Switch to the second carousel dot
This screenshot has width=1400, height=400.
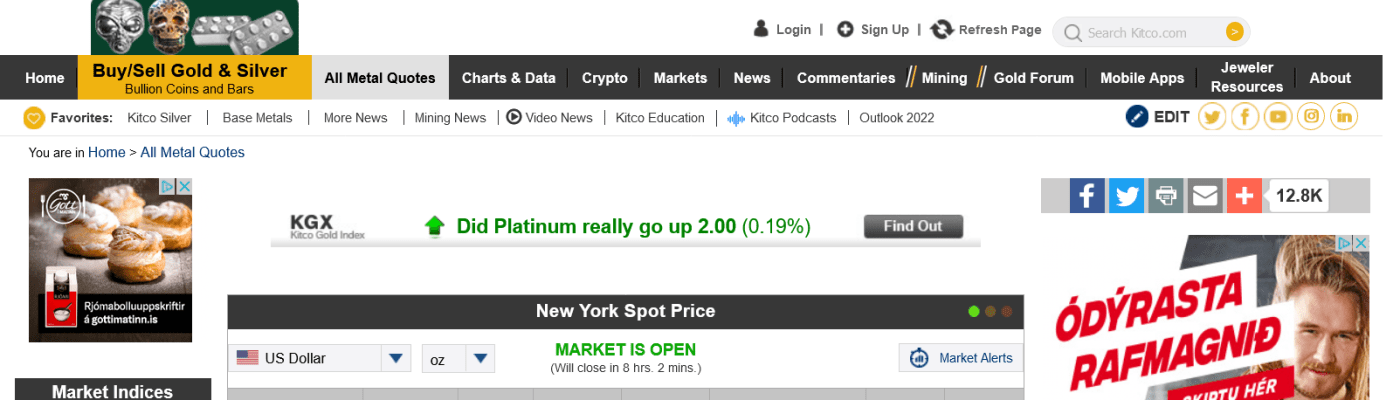click(990, 312)
